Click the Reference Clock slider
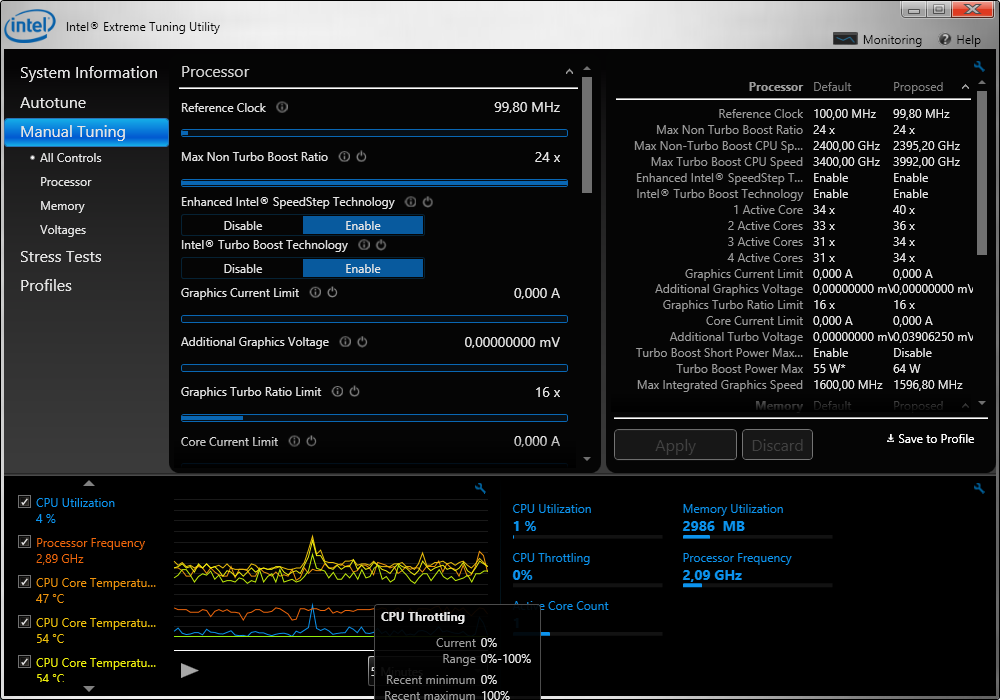 (374, 133)
